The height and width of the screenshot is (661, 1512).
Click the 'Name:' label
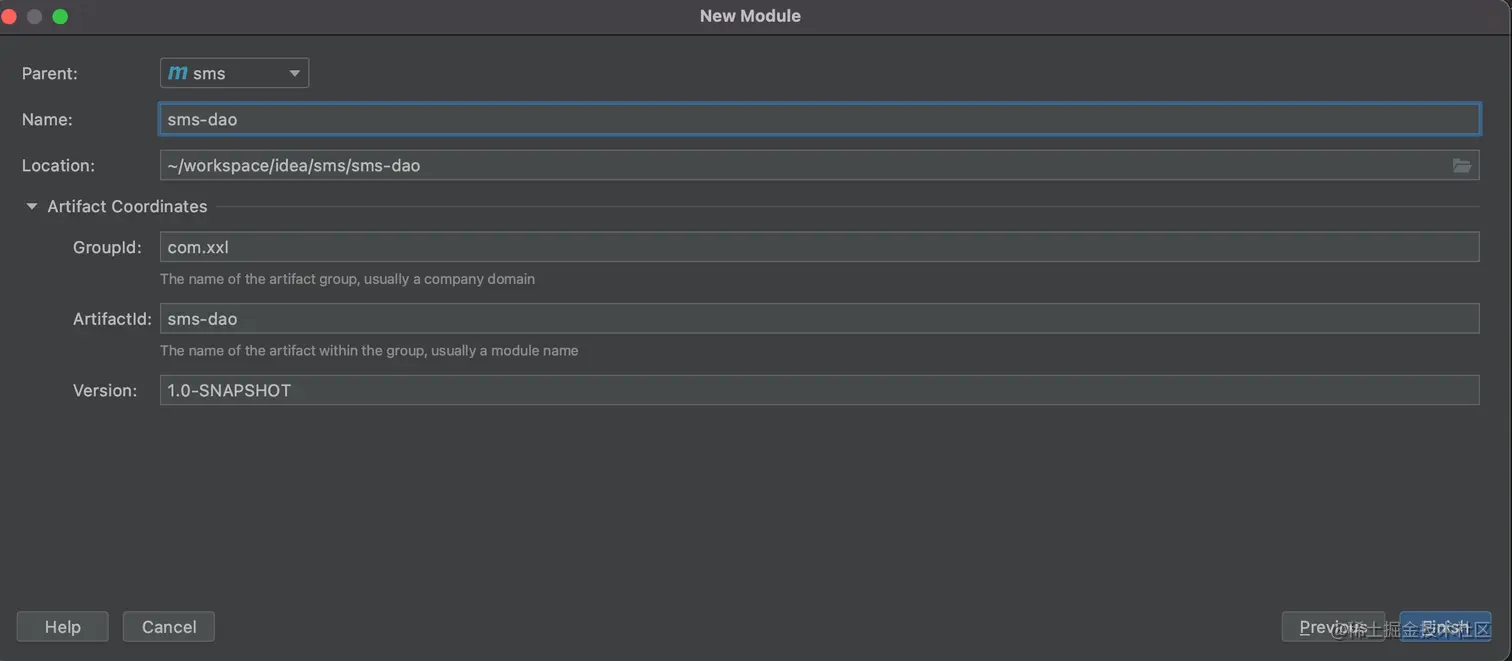(47, 119)
